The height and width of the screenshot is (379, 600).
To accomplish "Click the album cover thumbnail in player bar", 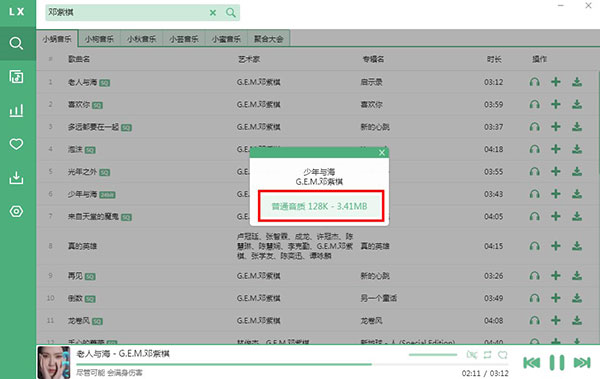I will pyautogui.click(x=54, y=362).
